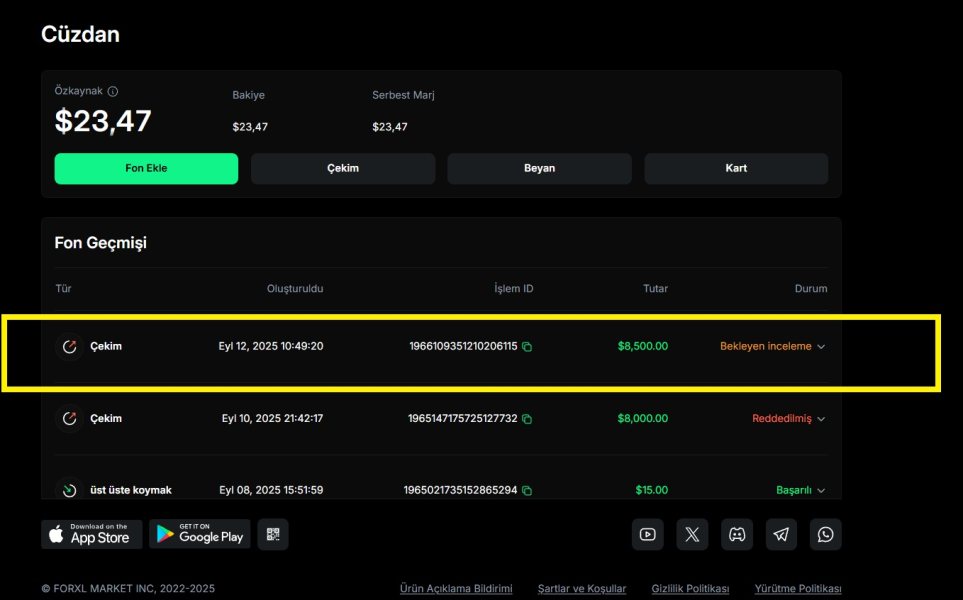
Task: Open Yürütme Politikası link
Action: point(798,588)
